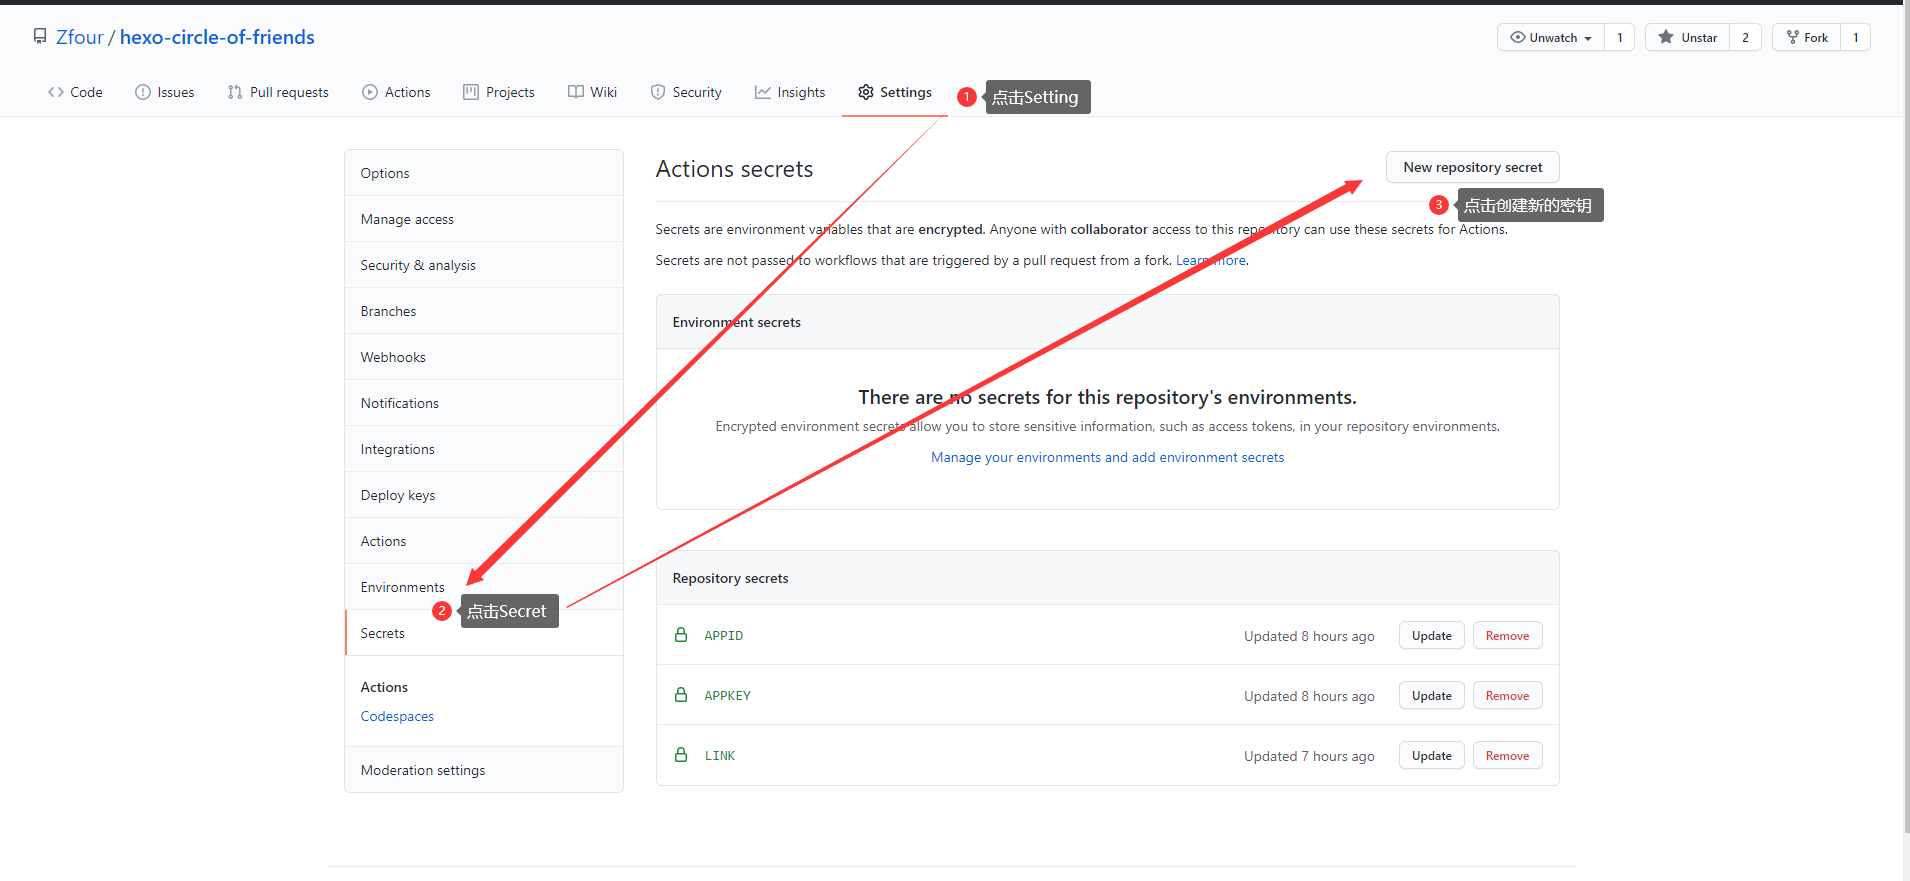Click the Issues tab circle icon
Viewport: 1910px width, 881px height.
(x=143, y=92)
